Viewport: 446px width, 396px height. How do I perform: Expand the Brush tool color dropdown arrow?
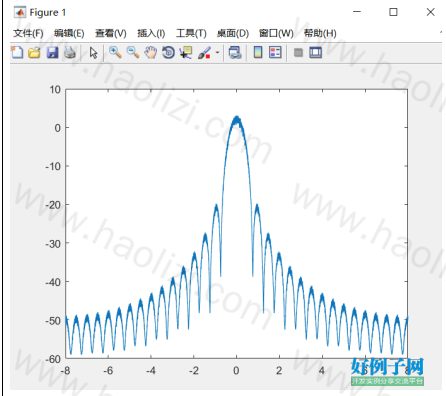pyautogui.click(x=217, y=53)
